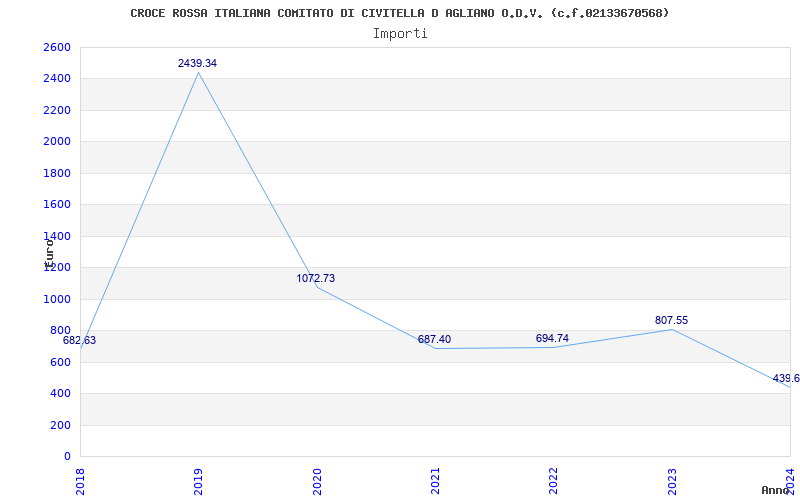The width and height of the screenshot is (800, 500).
Task: Click the 1000 y-axis value
Action: pos(57,299)
